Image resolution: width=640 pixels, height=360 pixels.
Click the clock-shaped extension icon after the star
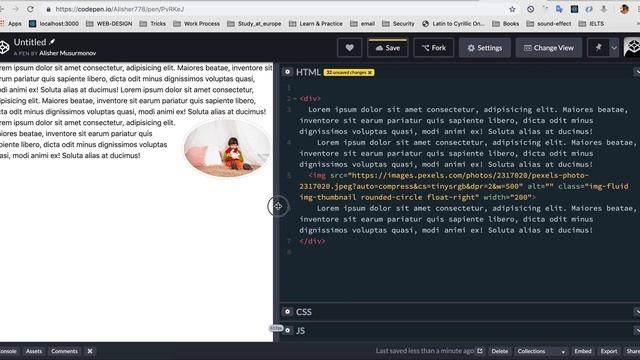(x=530, y=9)
